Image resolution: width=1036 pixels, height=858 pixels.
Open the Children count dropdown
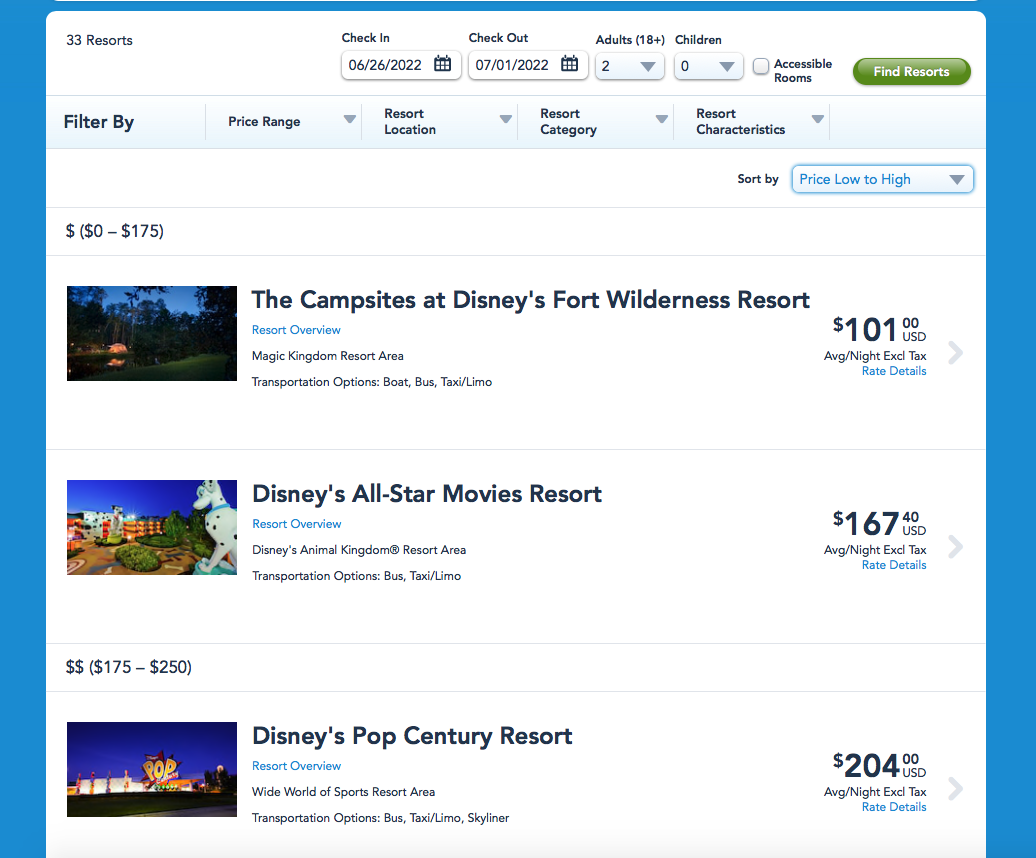pyautogui.click(x=709, y=67)
